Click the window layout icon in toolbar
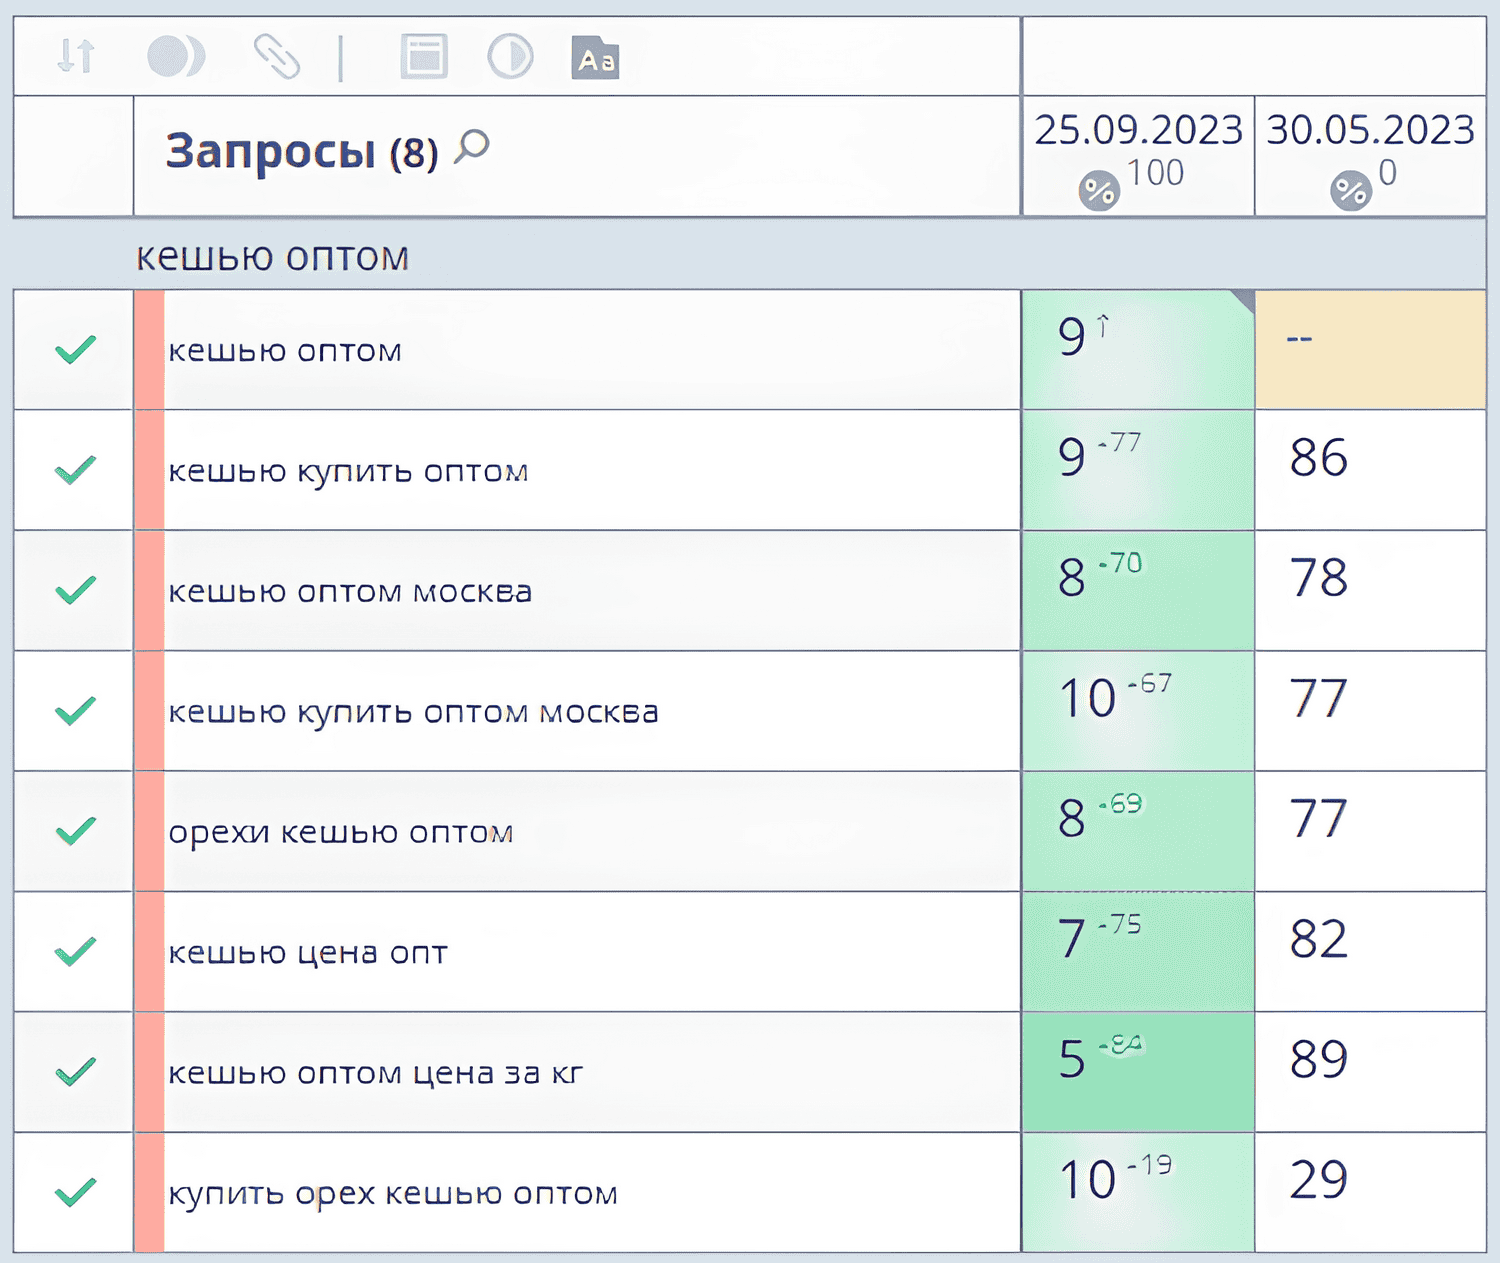1500x1263 pixels. [424, 56]
